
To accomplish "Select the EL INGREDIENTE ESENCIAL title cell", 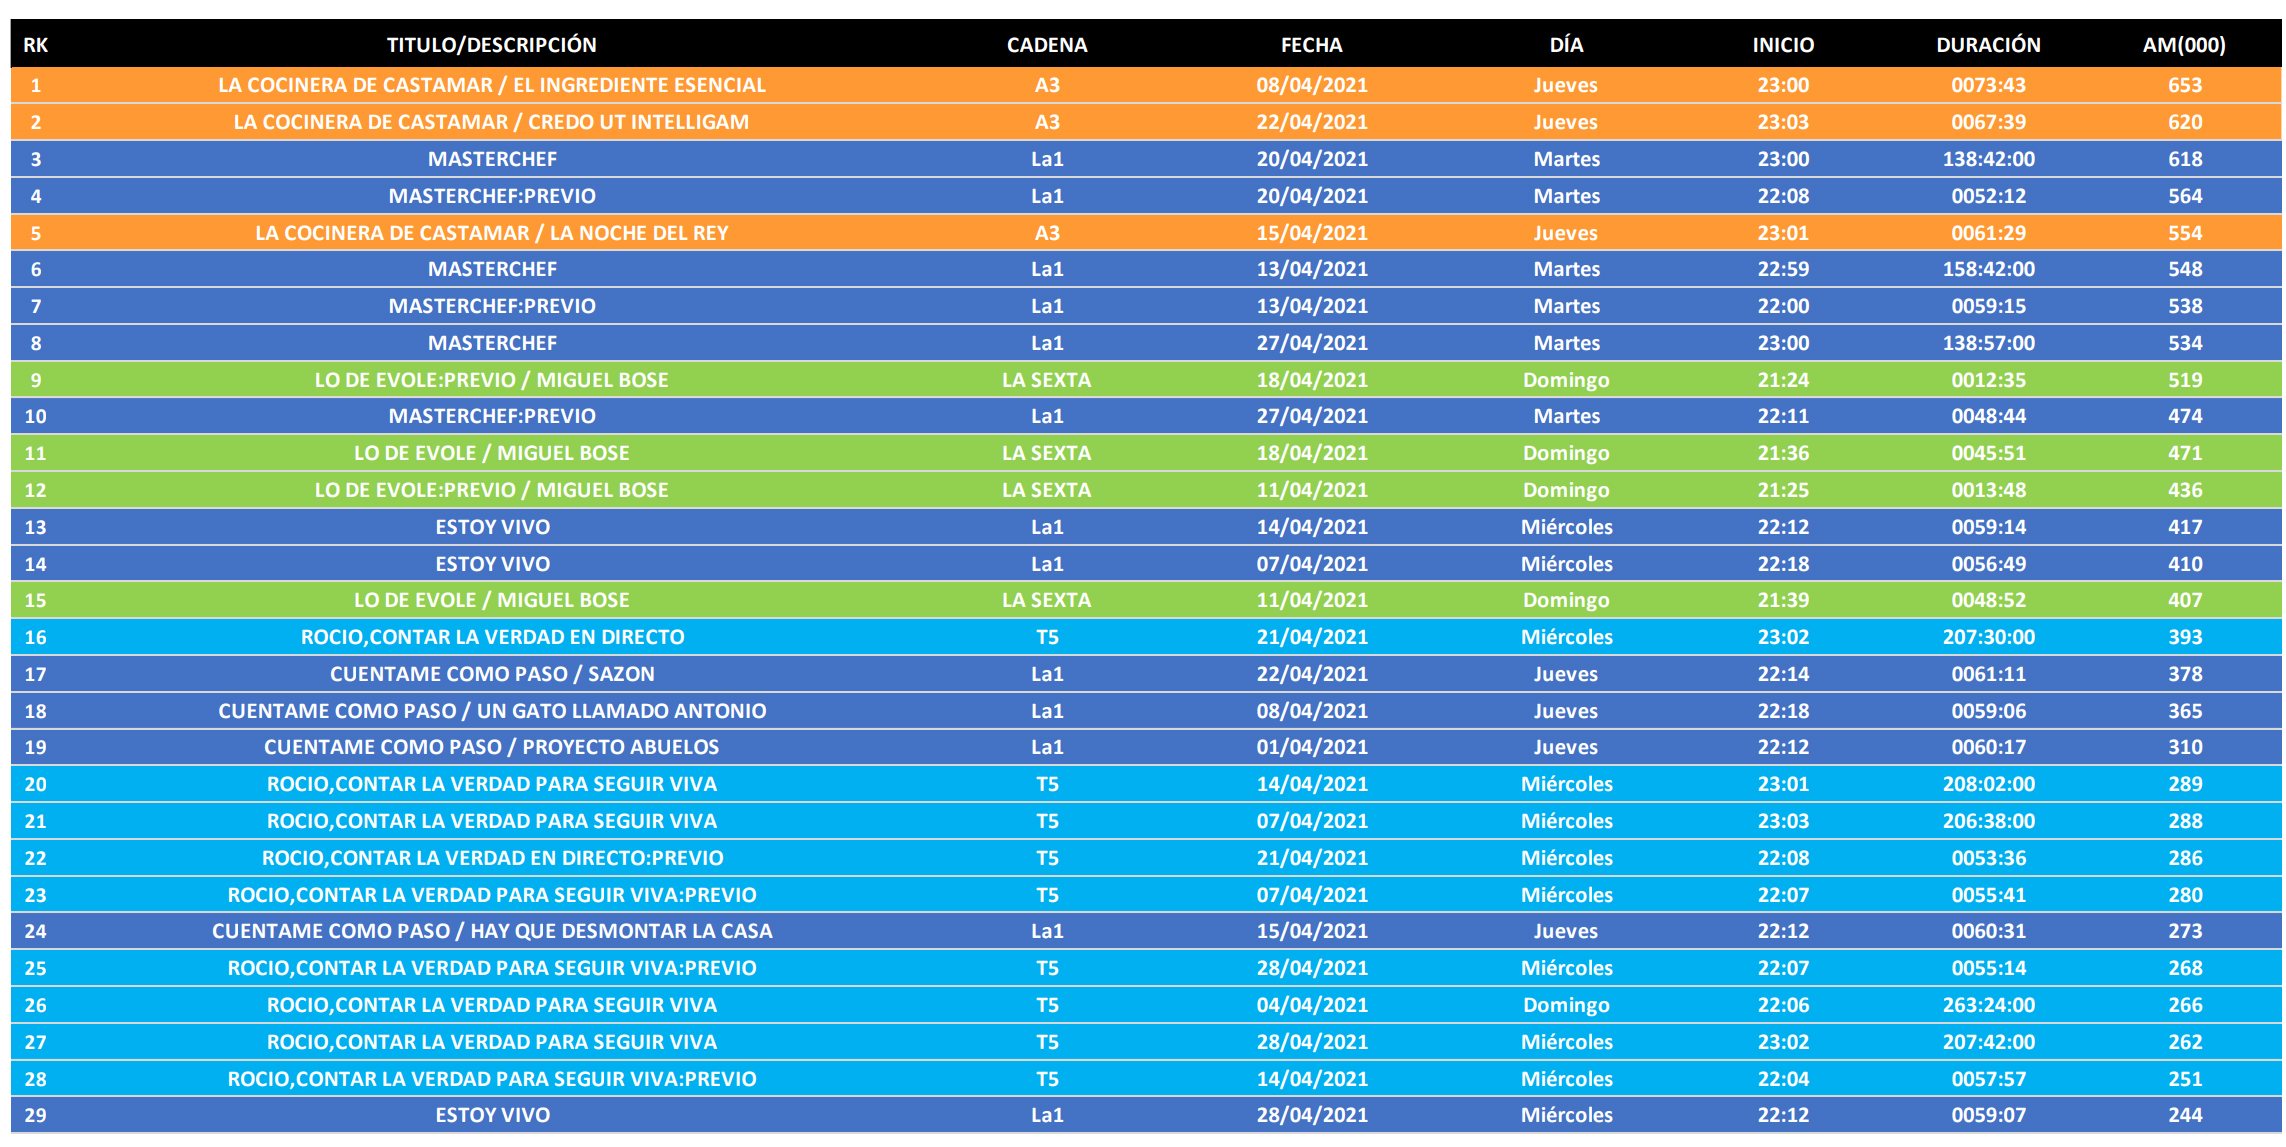I will coord(491,85).
